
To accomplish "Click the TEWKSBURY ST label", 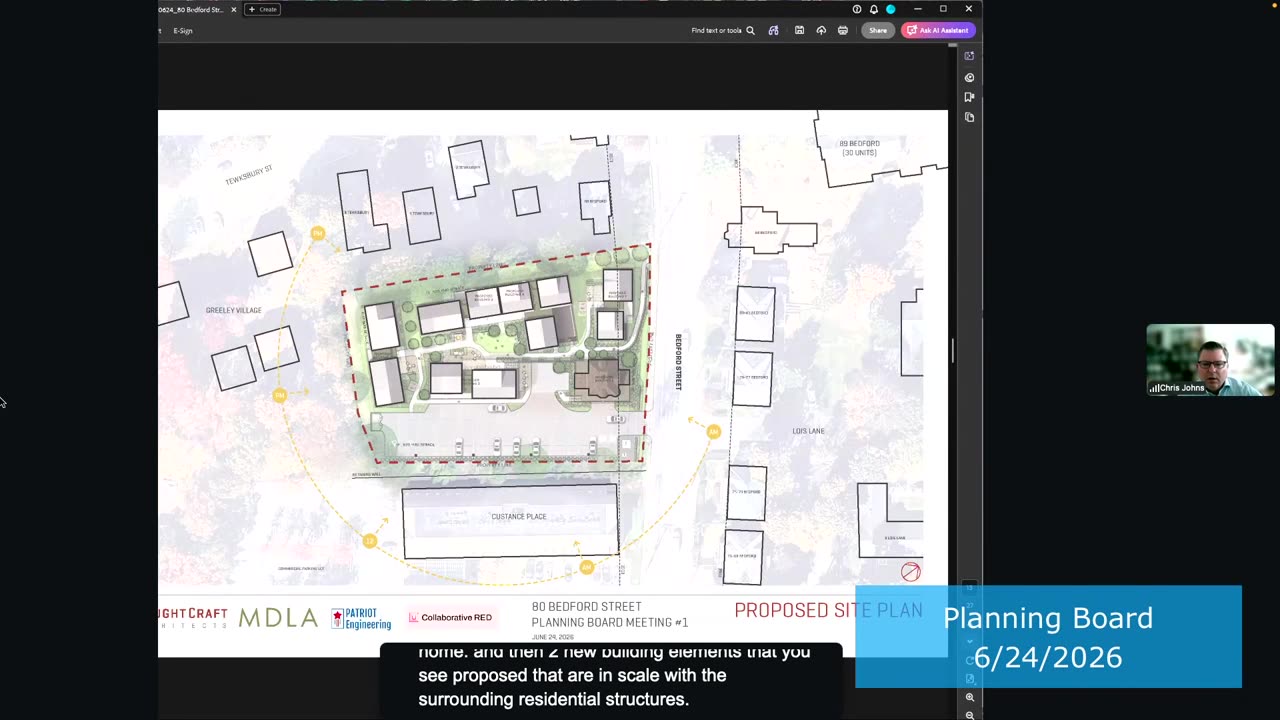I will (x=249, y=174).
